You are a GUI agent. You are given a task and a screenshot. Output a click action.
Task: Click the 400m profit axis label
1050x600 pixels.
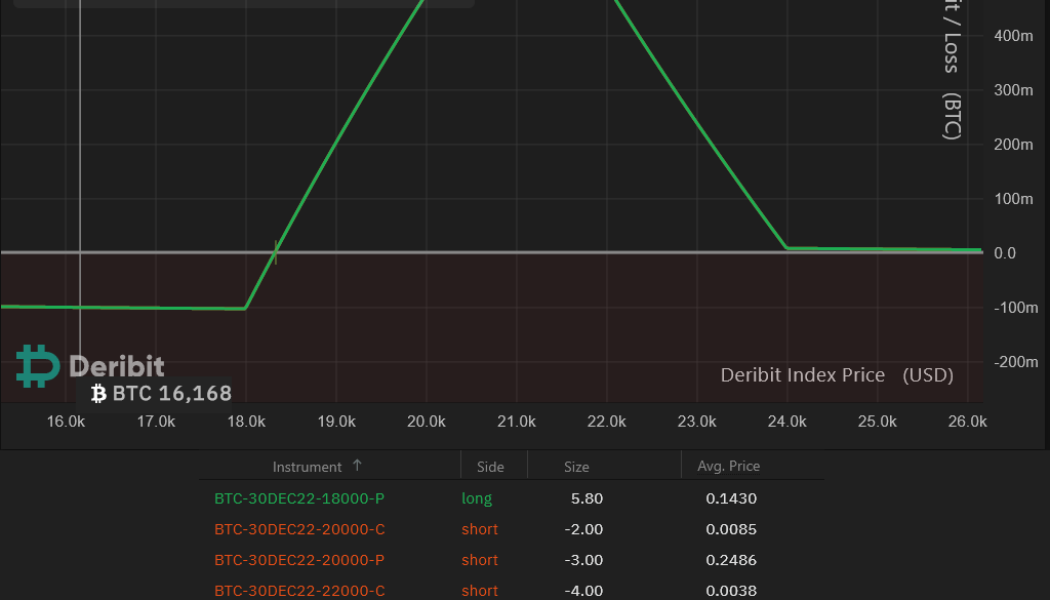coord(1012,36)
